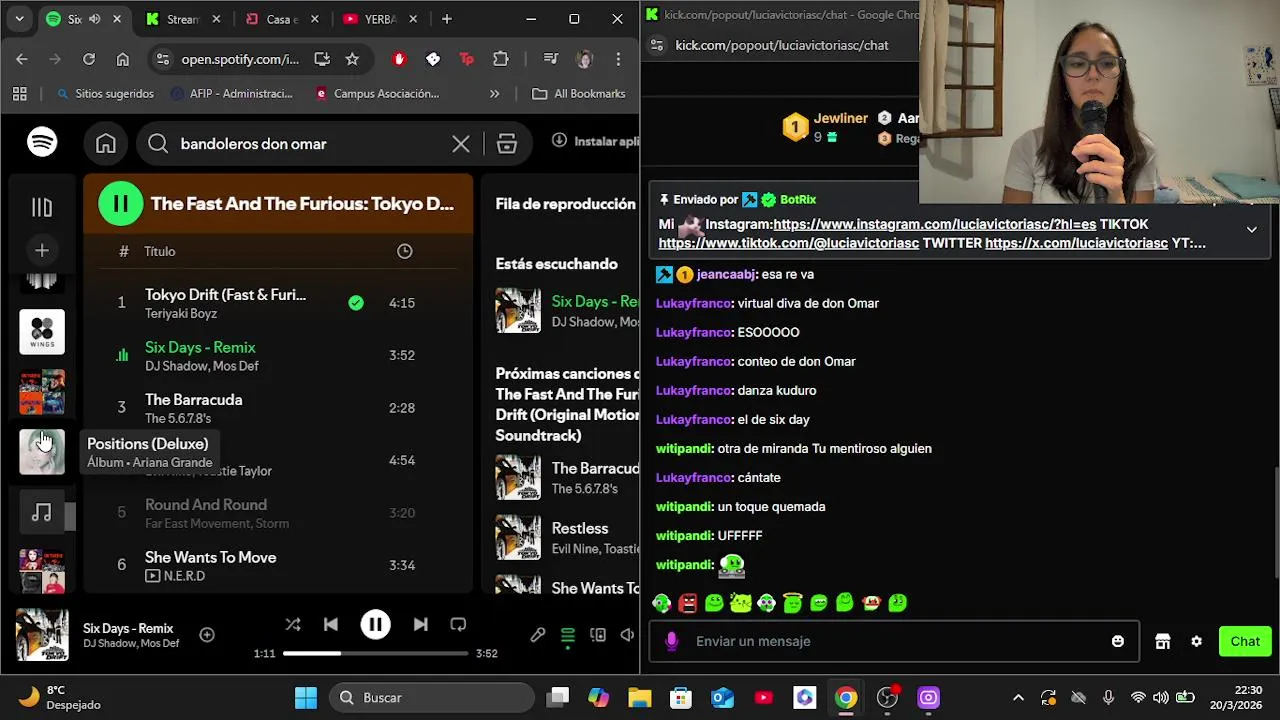Reload the Spotify page

(89, 59)
